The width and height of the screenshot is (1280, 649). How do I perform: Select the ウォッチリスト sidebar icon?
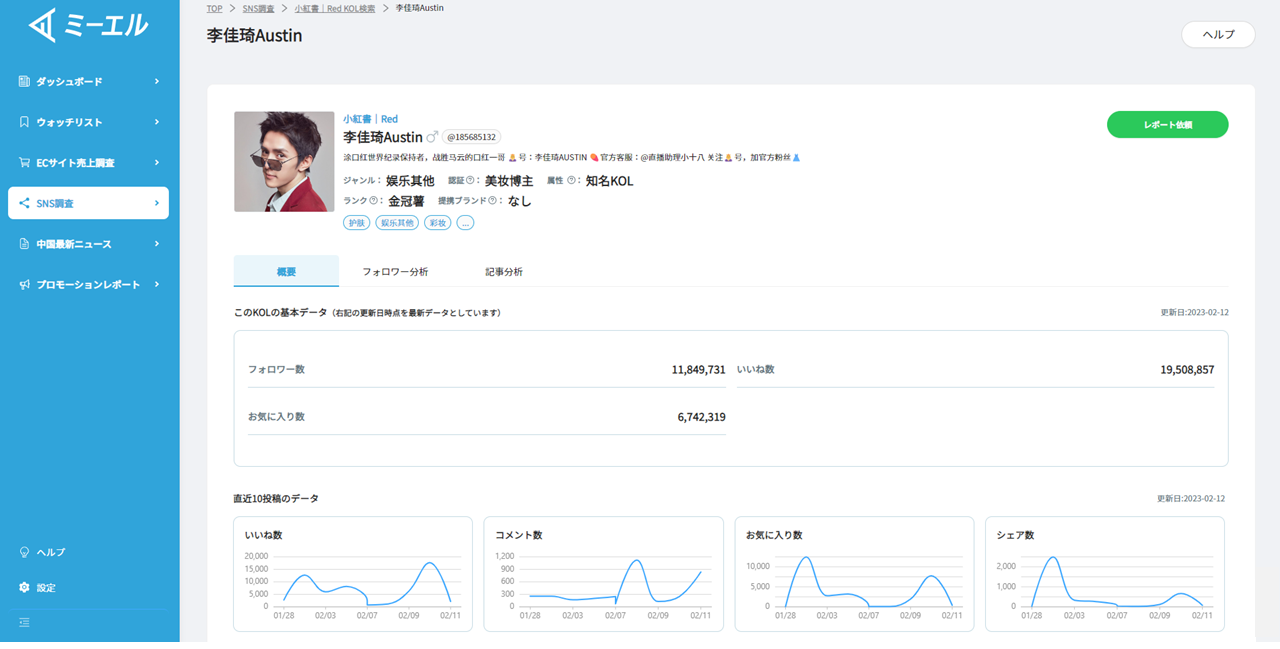coord(25,121)
